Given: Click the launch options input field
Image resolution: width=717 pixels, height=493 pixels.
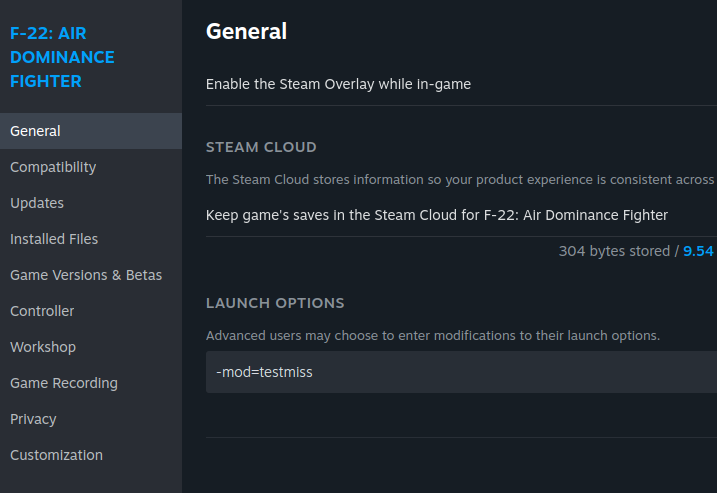Looking at the screenshot, I should tap(461, 372).
